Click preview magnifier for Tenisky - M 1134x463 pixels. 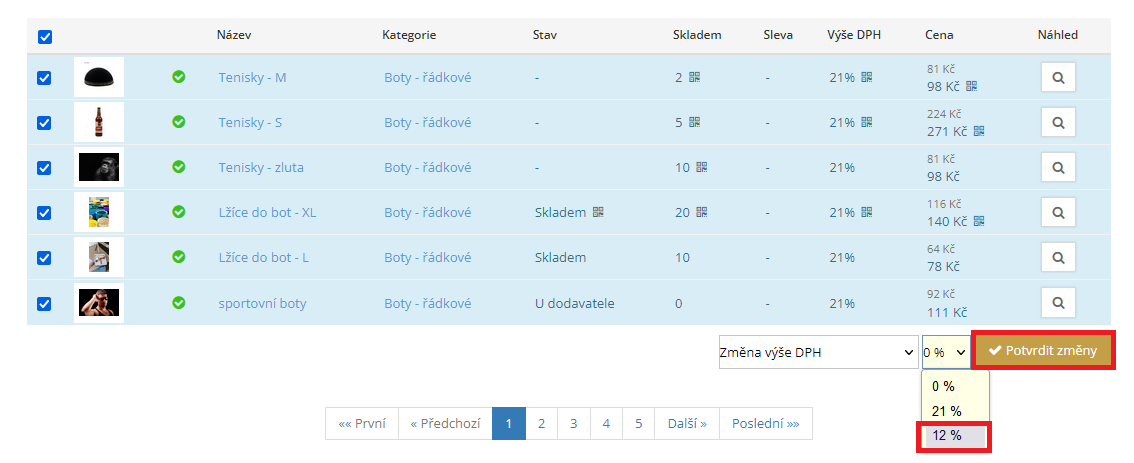point(1058,77)
